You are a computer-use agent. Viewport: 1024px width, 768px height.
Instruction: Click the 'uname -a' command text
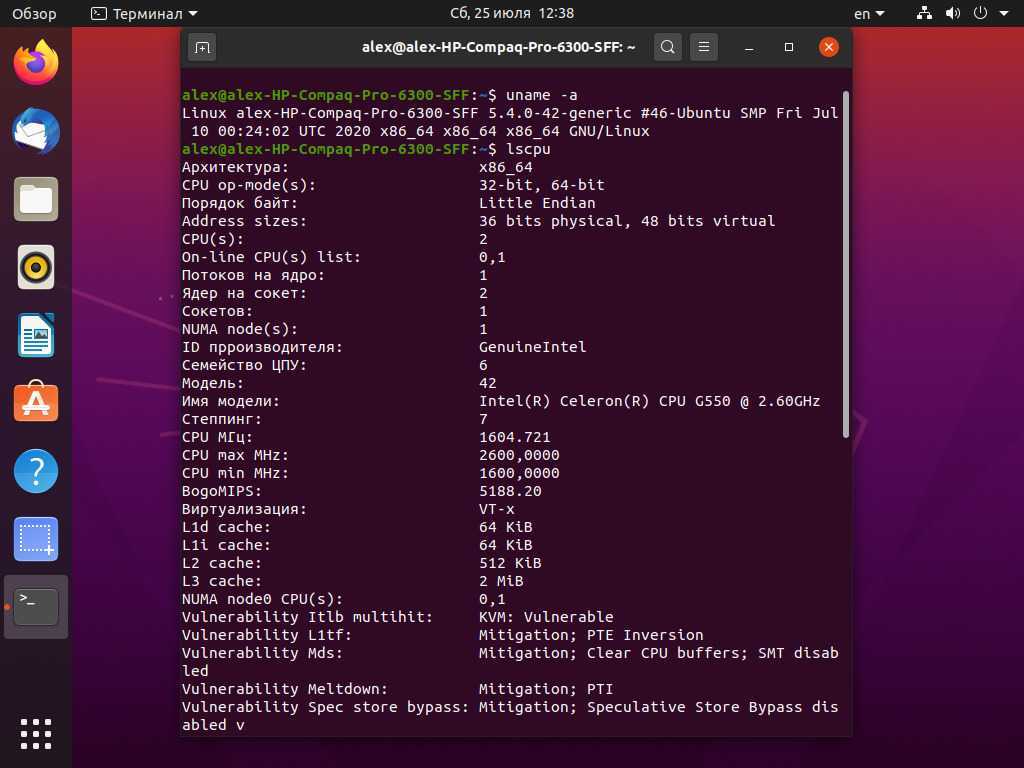click(x=541, y=95)
